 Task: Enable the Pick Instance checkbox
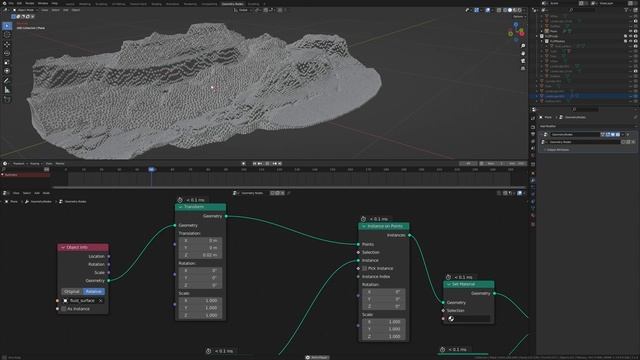tap(364, 268)
